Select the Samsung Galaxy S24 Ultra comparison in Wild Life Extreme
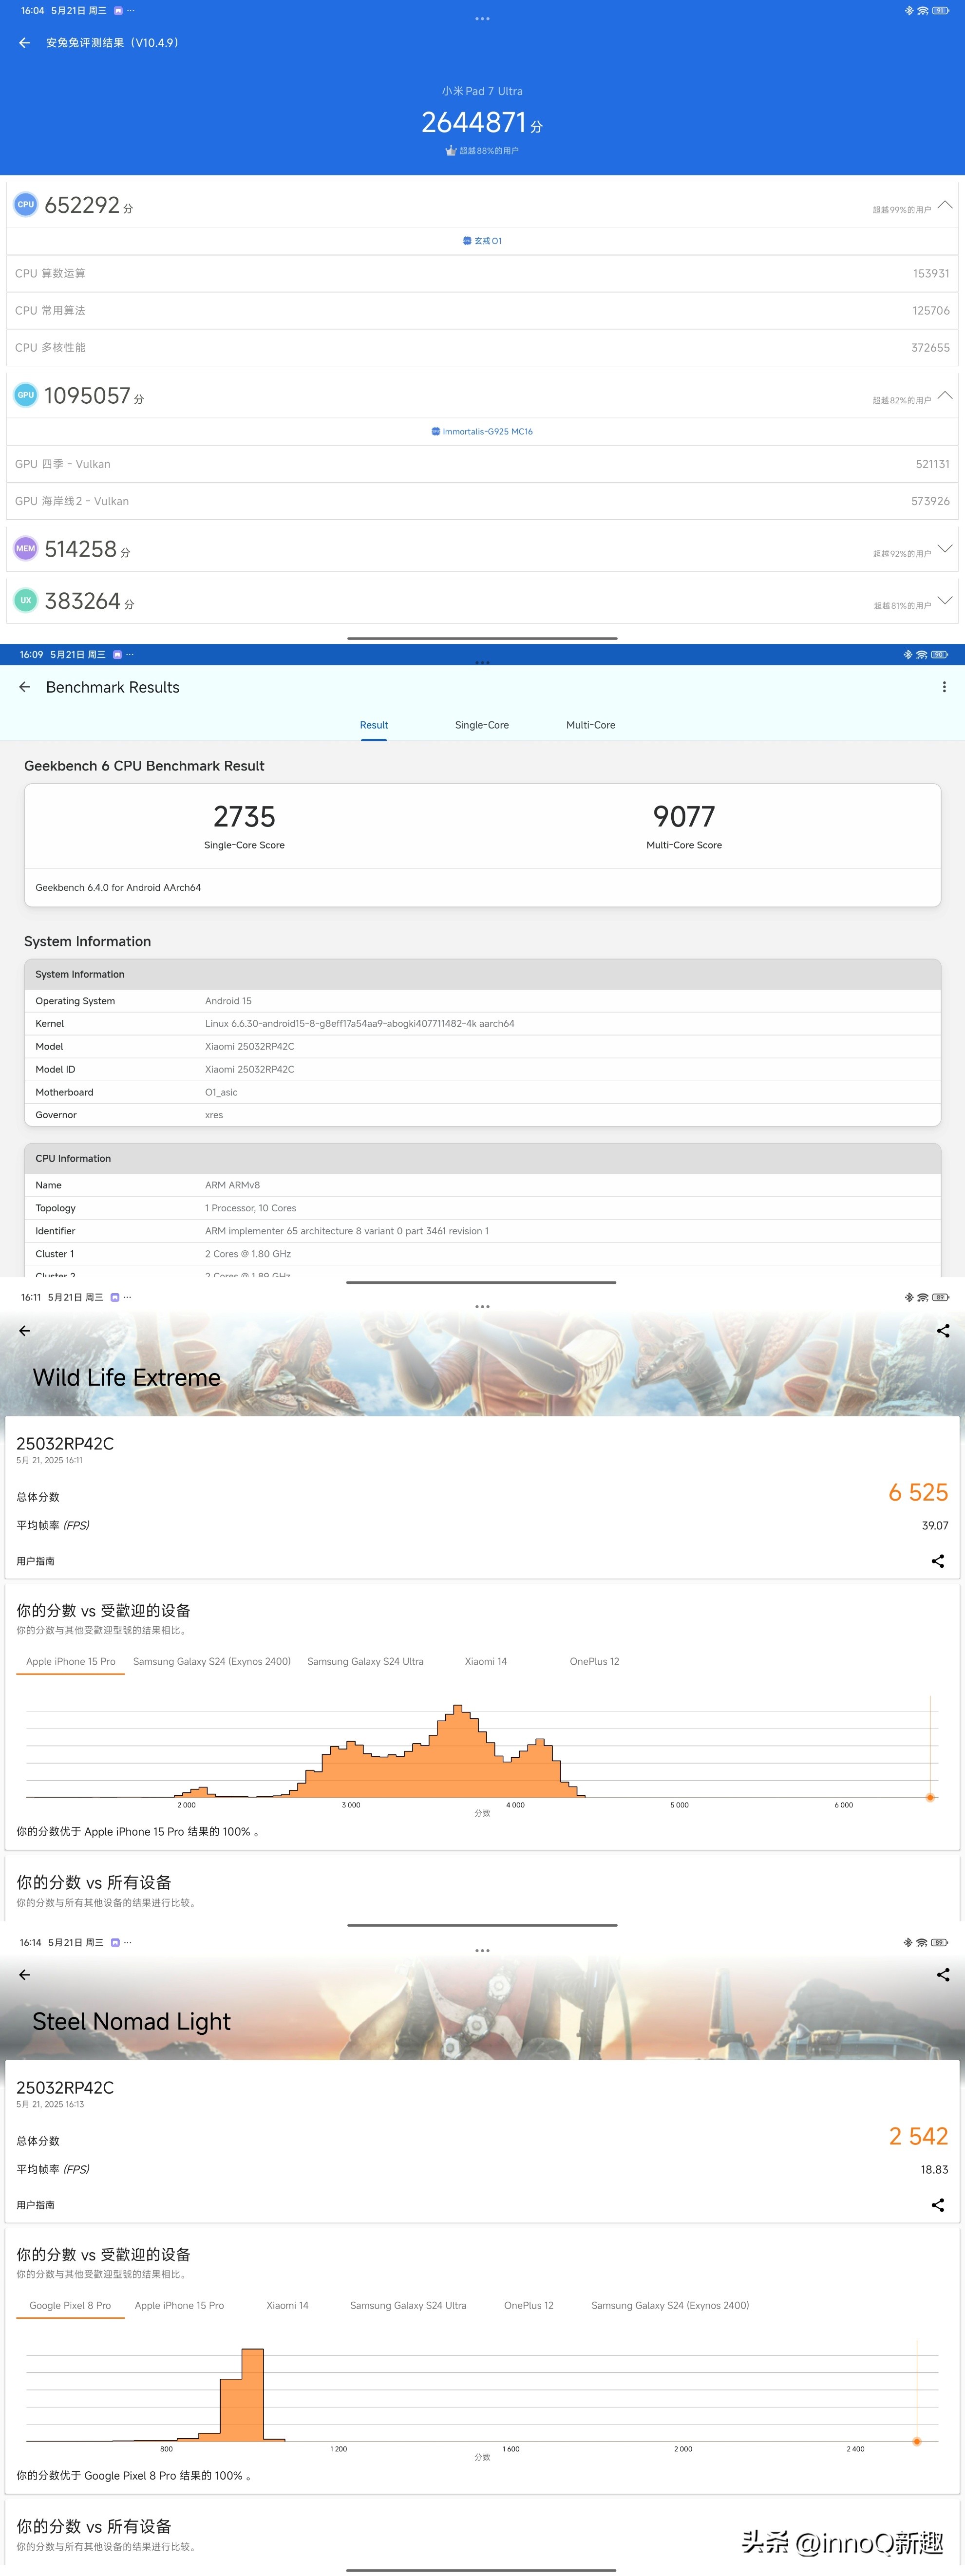The image size is (965, 2576). (x=365, y=1662)
